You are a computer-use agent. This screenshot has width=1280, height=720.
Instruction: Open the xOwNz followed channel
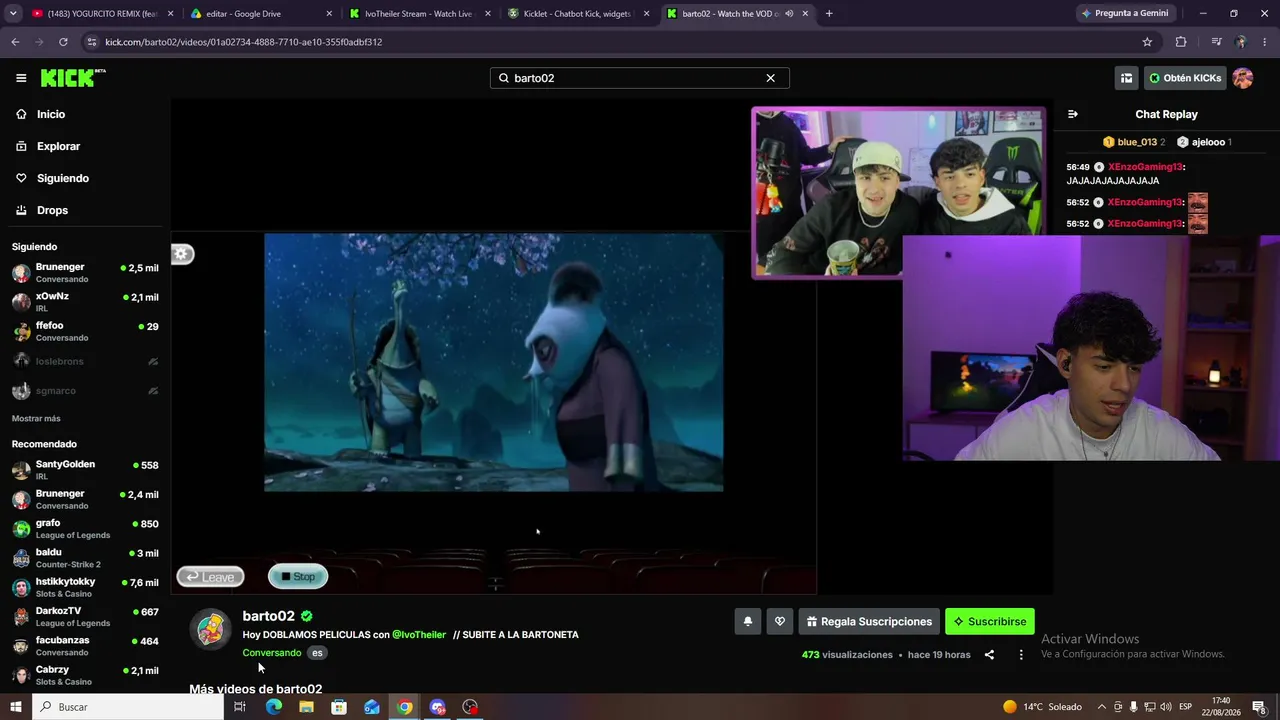tap(85, 302)
